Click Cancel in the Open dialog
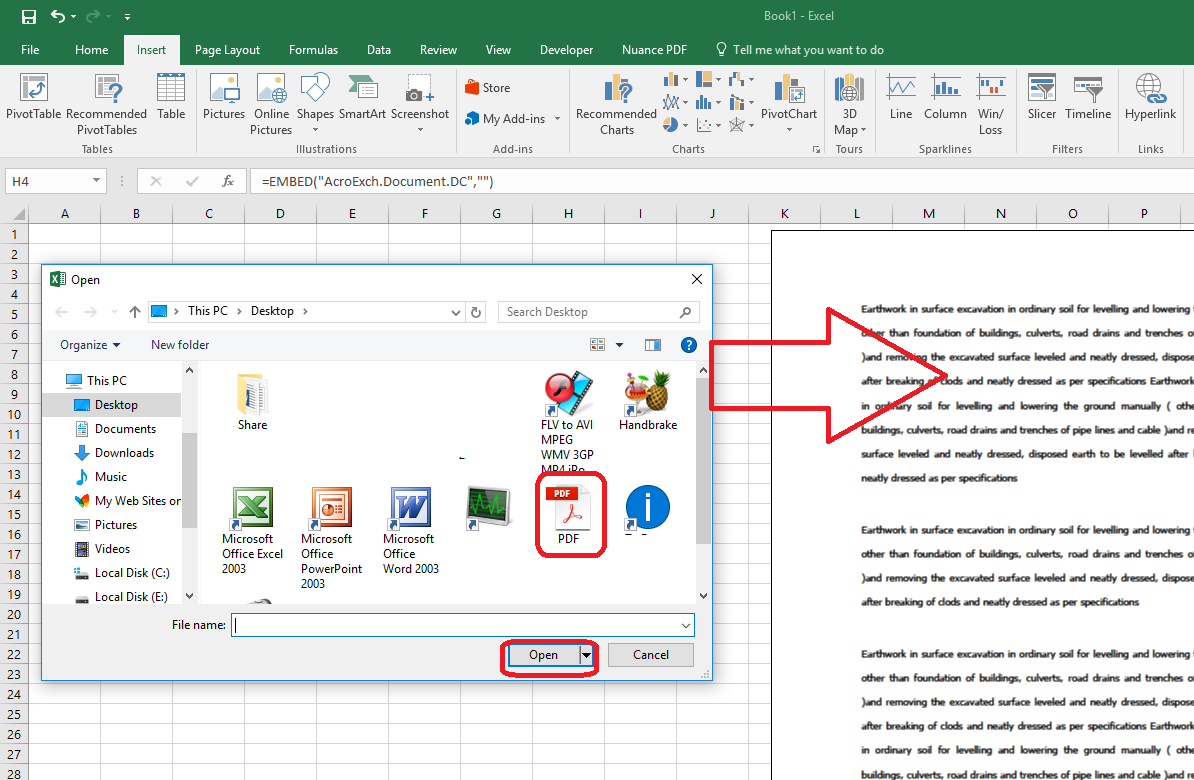This screenshot has width=1194, height=780. 650,655
